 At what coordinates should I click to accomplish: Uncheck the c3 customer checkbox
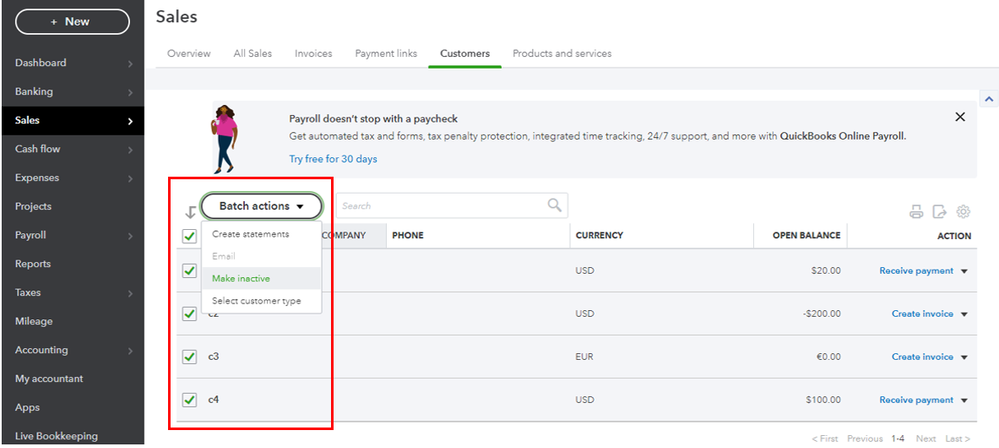click(190, 357)
